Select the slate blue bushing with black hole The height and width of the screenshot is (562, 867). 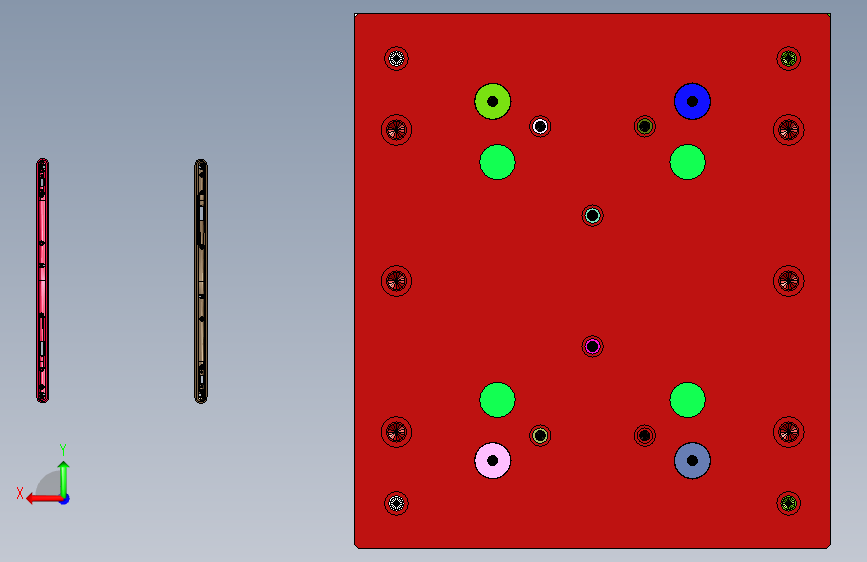pyautogui.click(x=692, y=460)
